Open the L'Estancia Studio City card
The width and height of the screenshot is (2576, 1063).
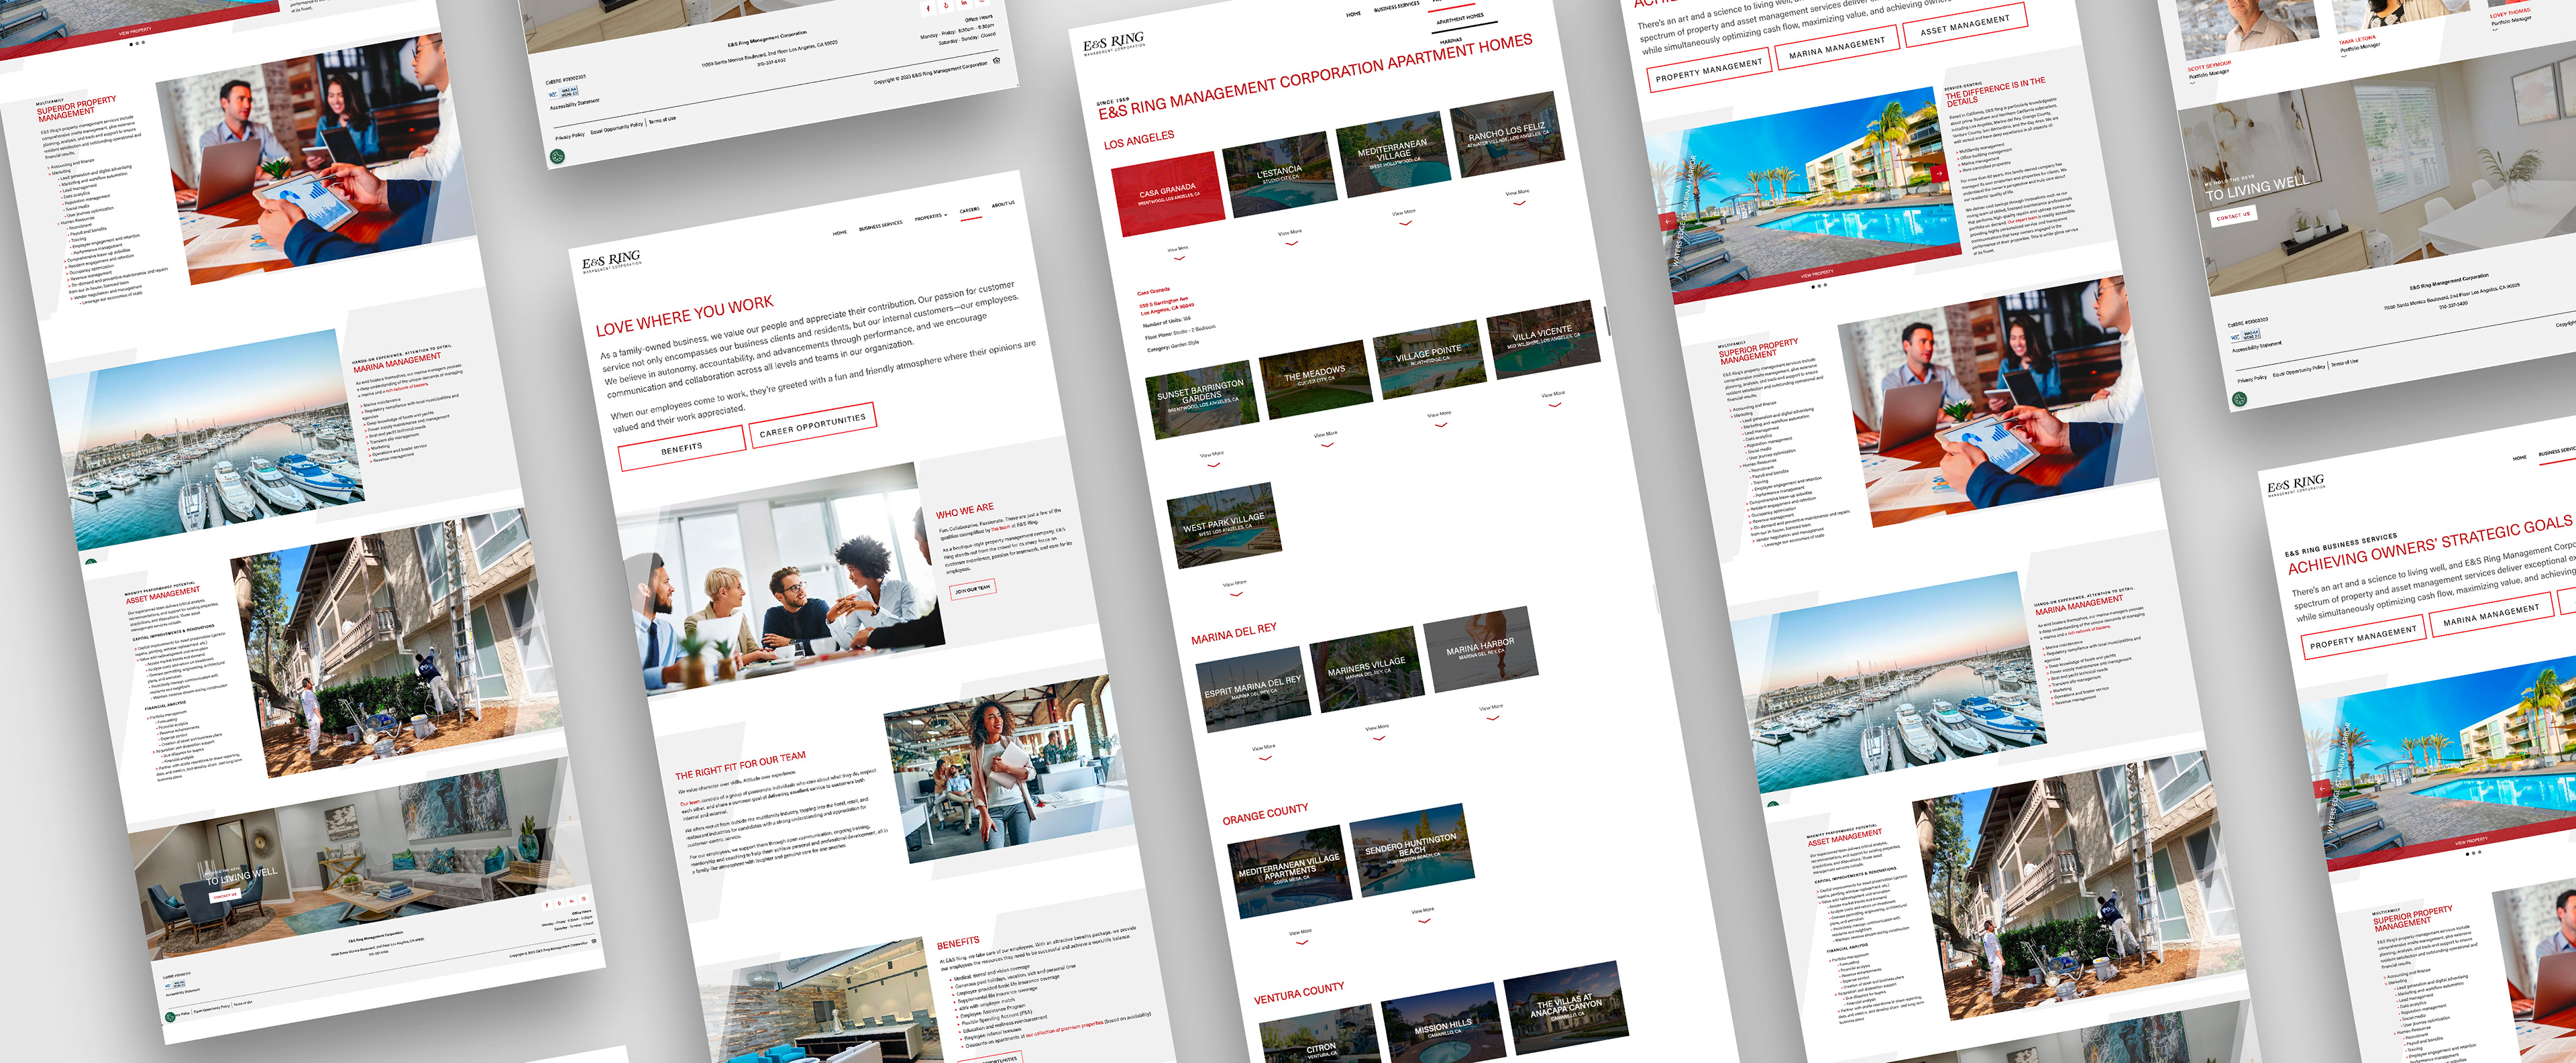pyautogui.click(x=1280, y=174)
